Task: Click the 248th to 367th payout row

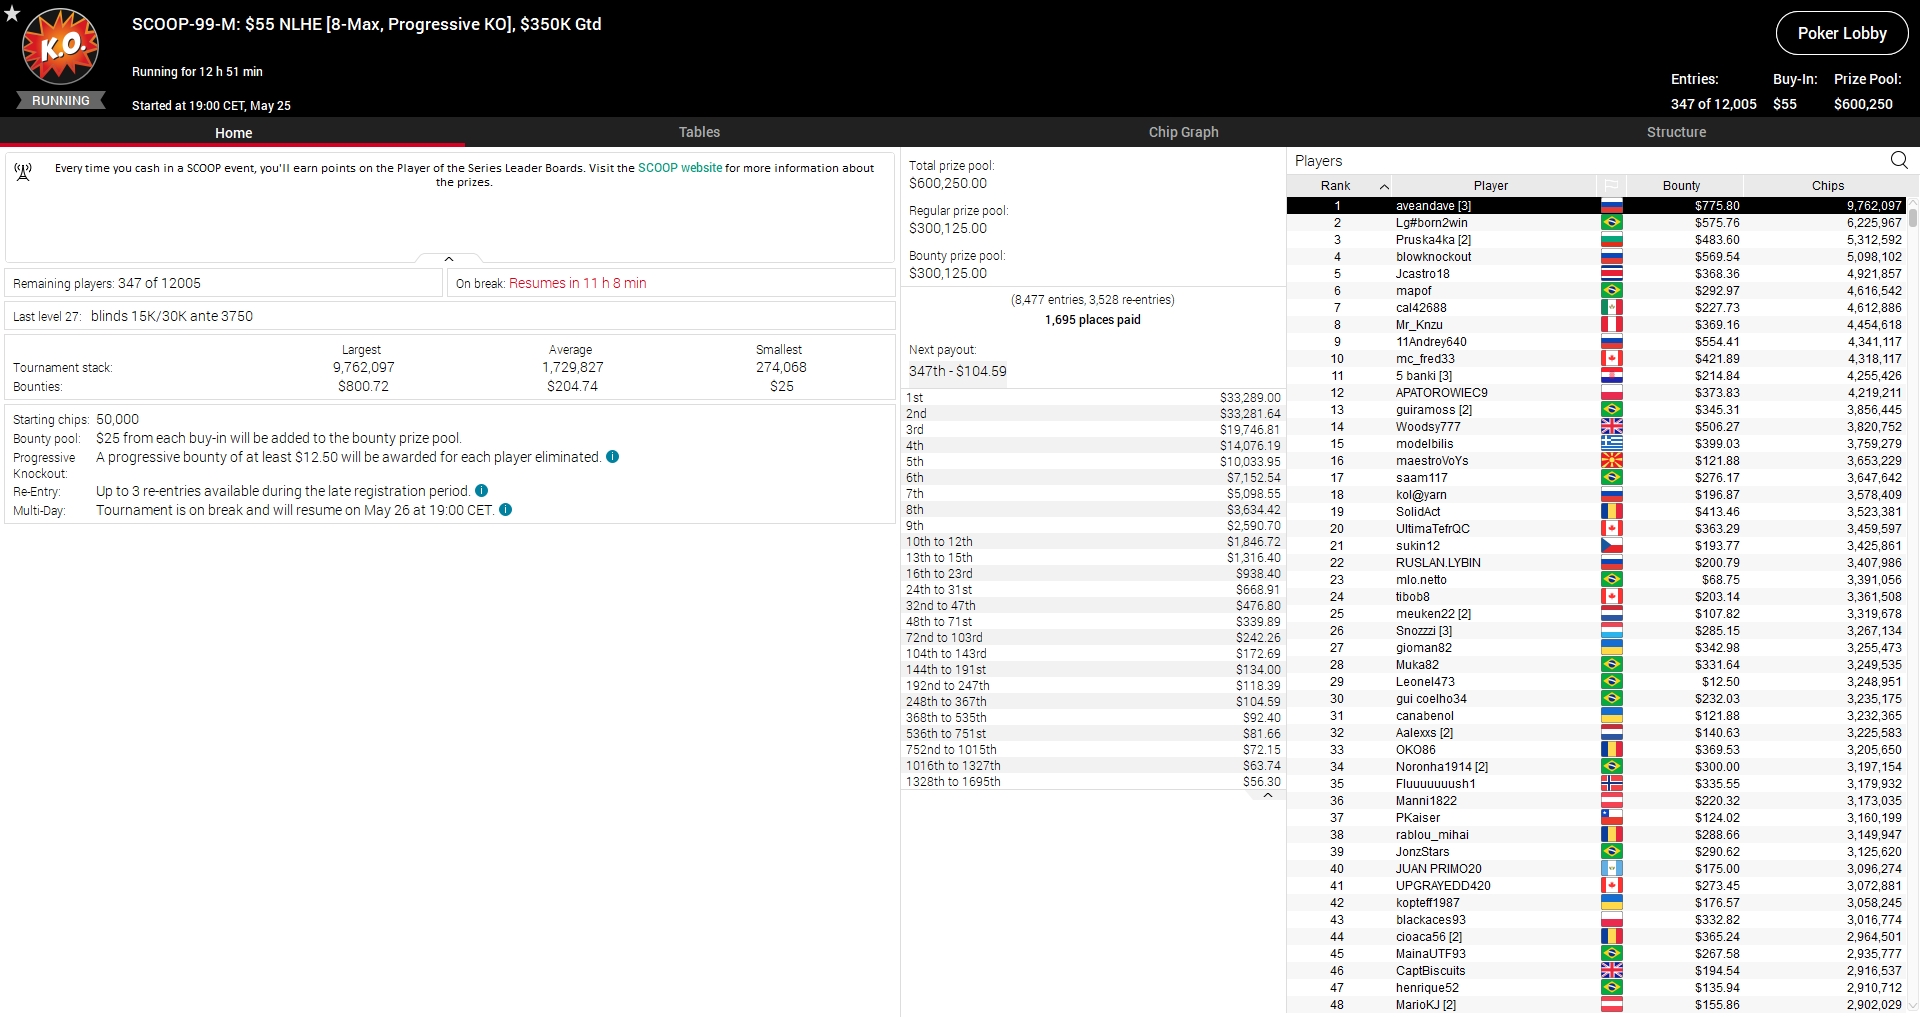Action: (1093, 702)
